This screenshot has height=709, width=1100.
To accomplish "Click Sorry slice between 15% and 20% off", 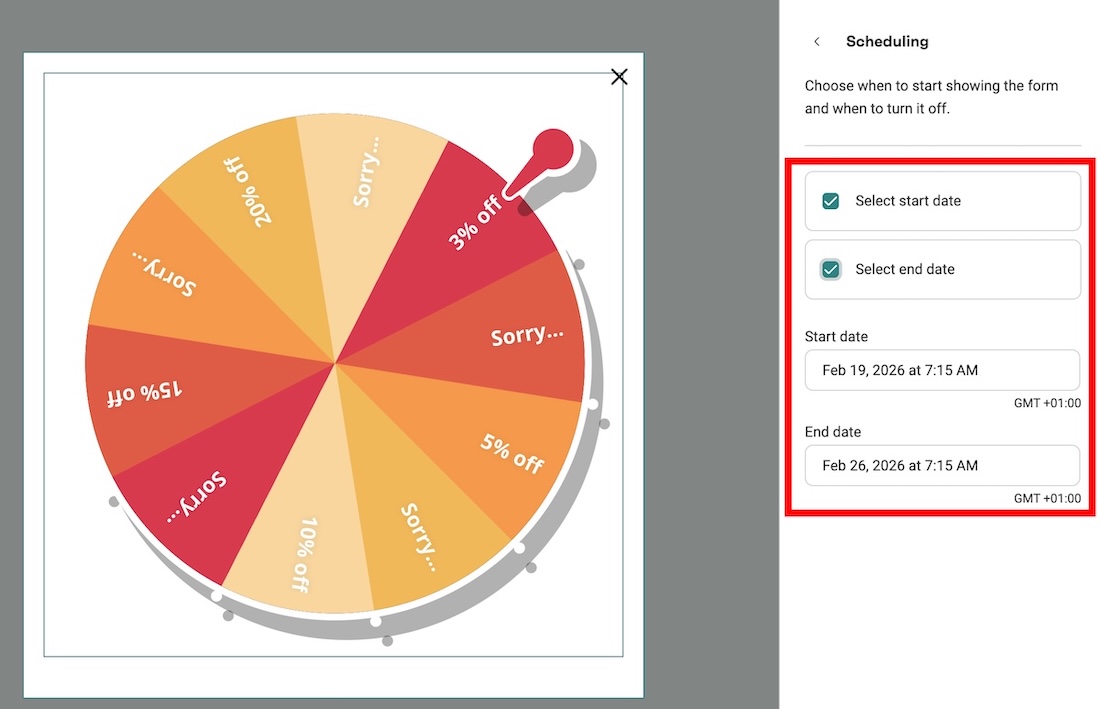I will 165,275.
